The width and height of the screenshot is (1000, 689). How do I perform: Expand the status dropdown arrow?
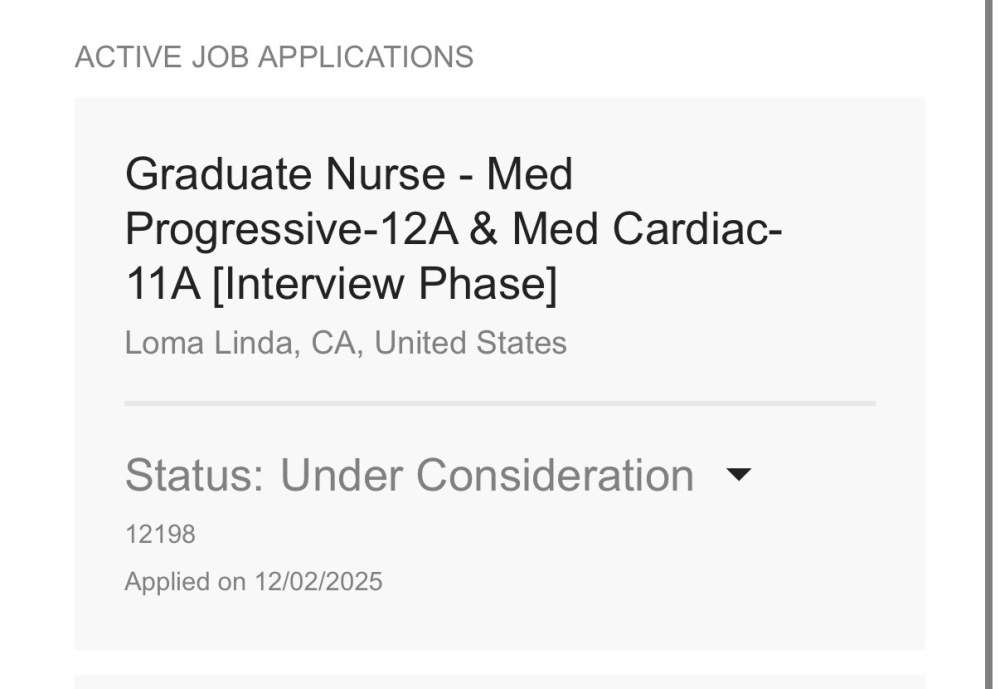click(x=738, y=475)
